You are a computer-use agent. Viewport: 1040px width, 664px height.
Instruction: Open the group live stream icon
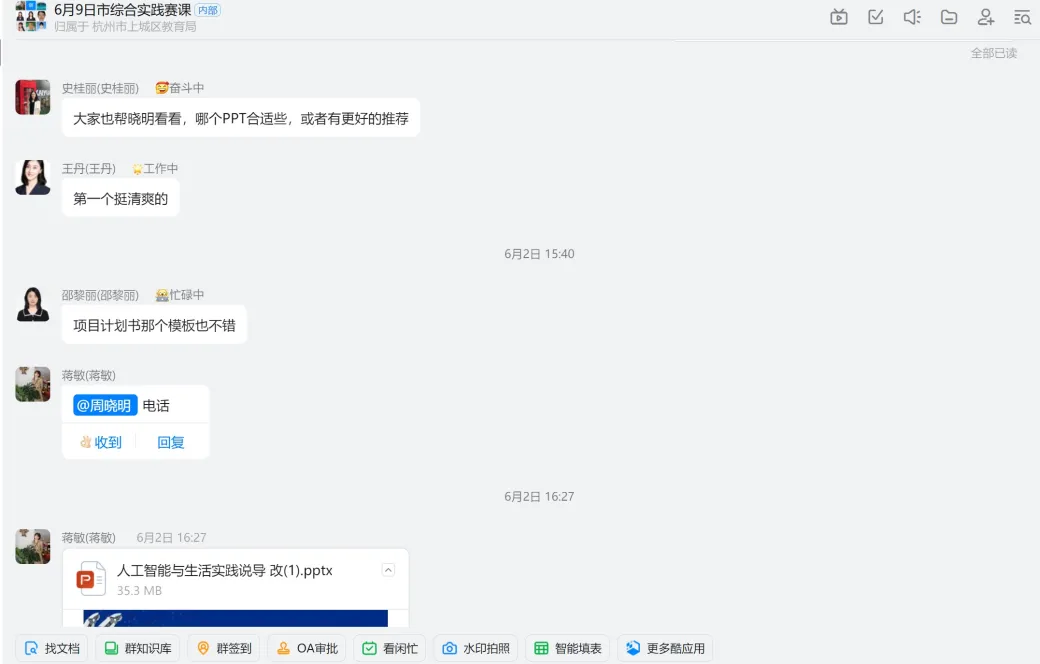(x=838, y=17)
